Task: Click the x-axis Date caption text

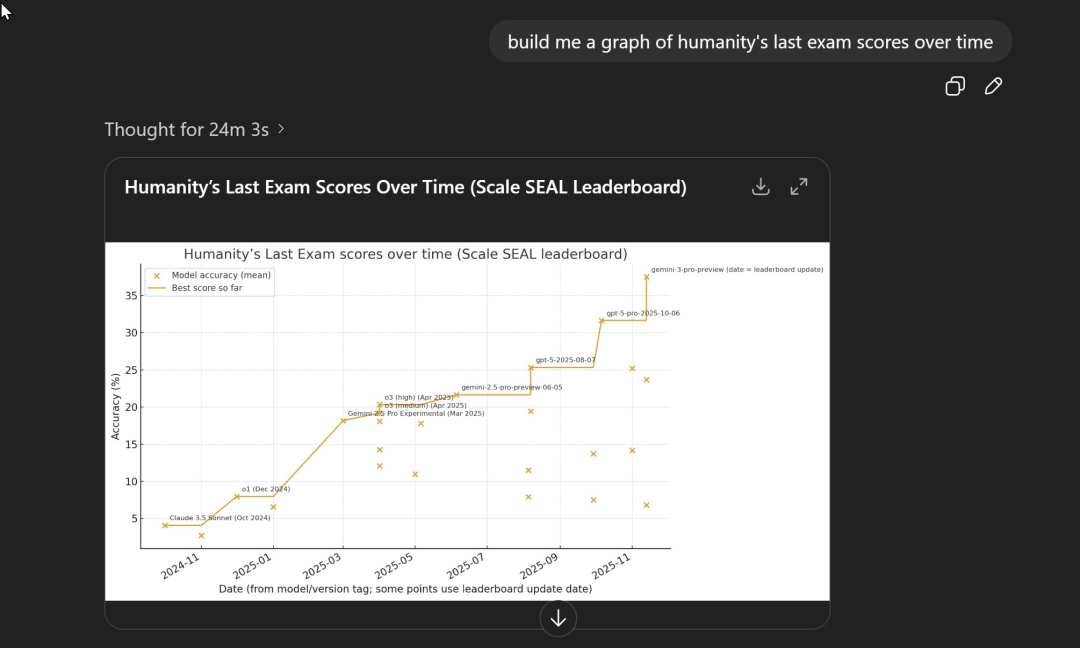Action: [x=405, y=589]
